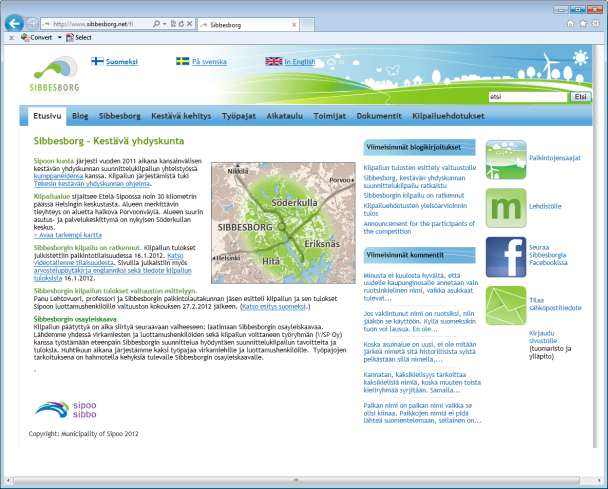608x489 pixels.
Task: Select the Etusivu navigation tab
Action: click(47, 116)
